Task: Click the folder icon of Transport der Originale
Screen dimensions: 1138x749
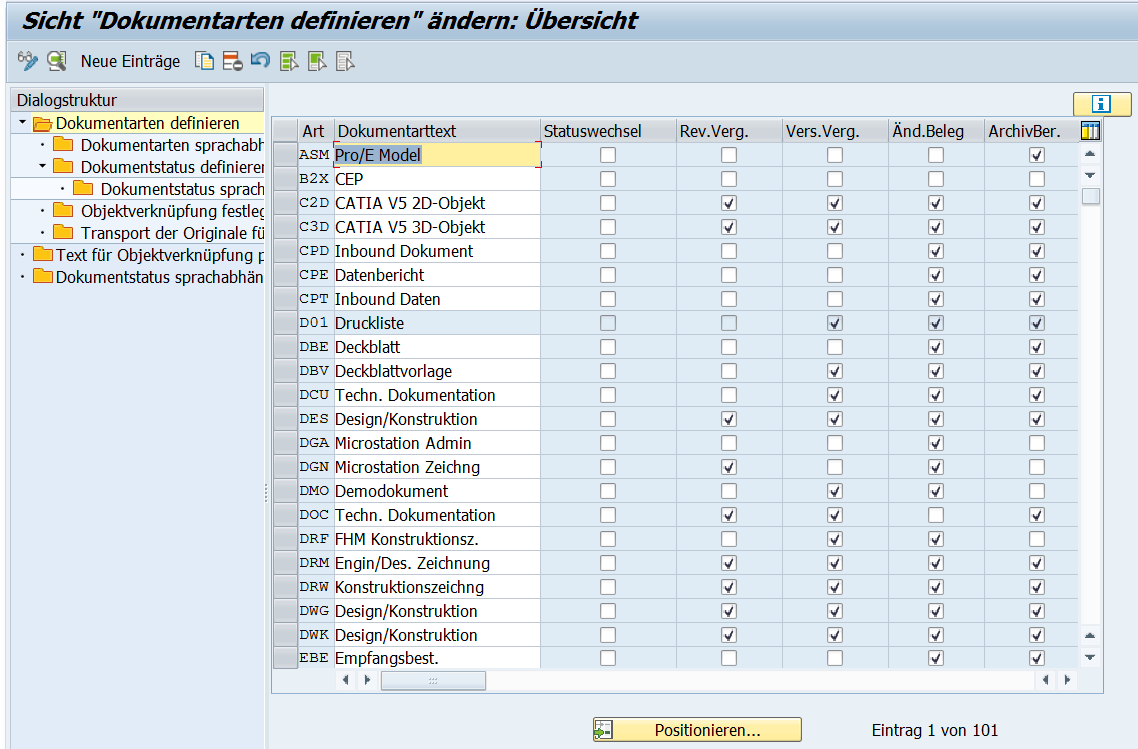Action: 63,232
